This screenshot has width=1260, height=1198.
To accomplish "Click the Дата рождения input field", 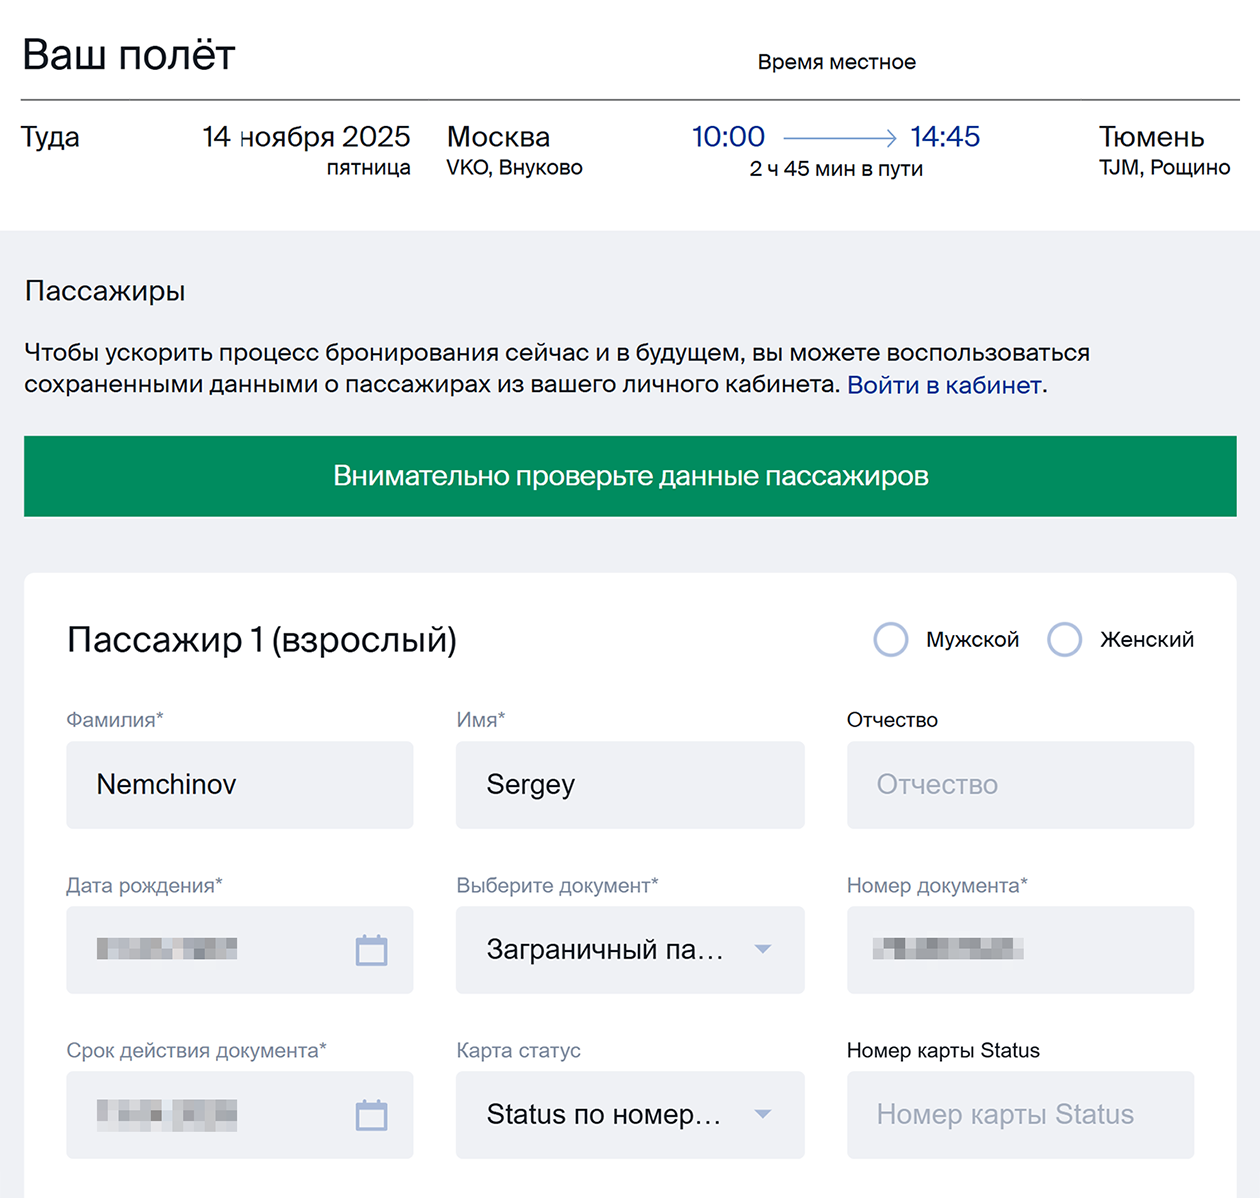I will click(200, 950).
